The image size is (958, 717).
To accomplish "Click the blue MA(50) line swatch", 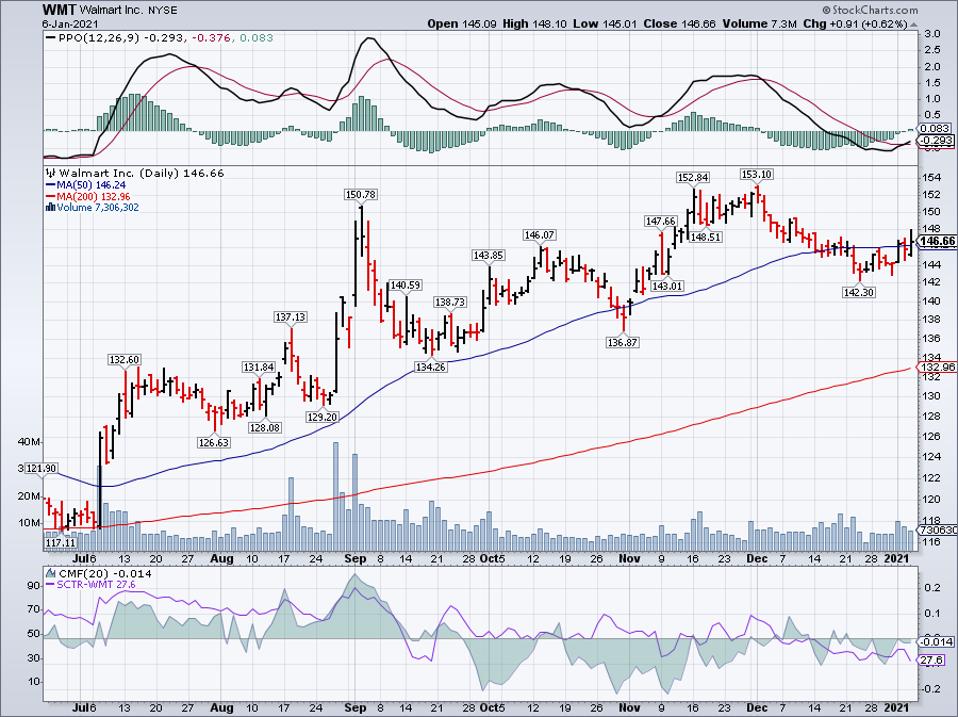I will [49, 185].
